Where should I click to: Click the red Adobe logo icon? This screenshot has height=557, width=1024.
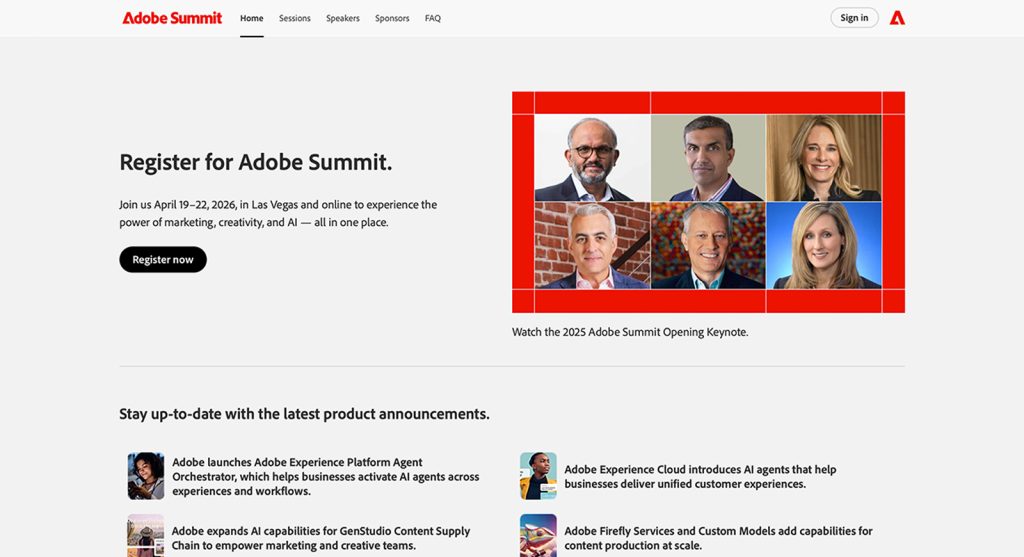tap(897, 18)
